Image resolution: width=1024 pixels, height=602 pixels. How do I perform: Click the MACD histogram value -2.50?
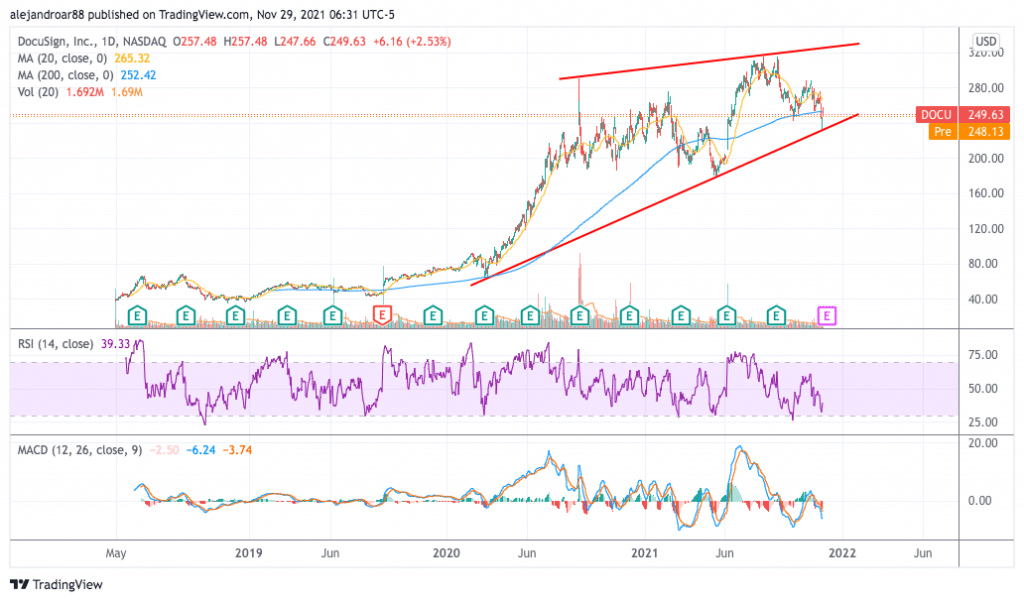(164, 450)
